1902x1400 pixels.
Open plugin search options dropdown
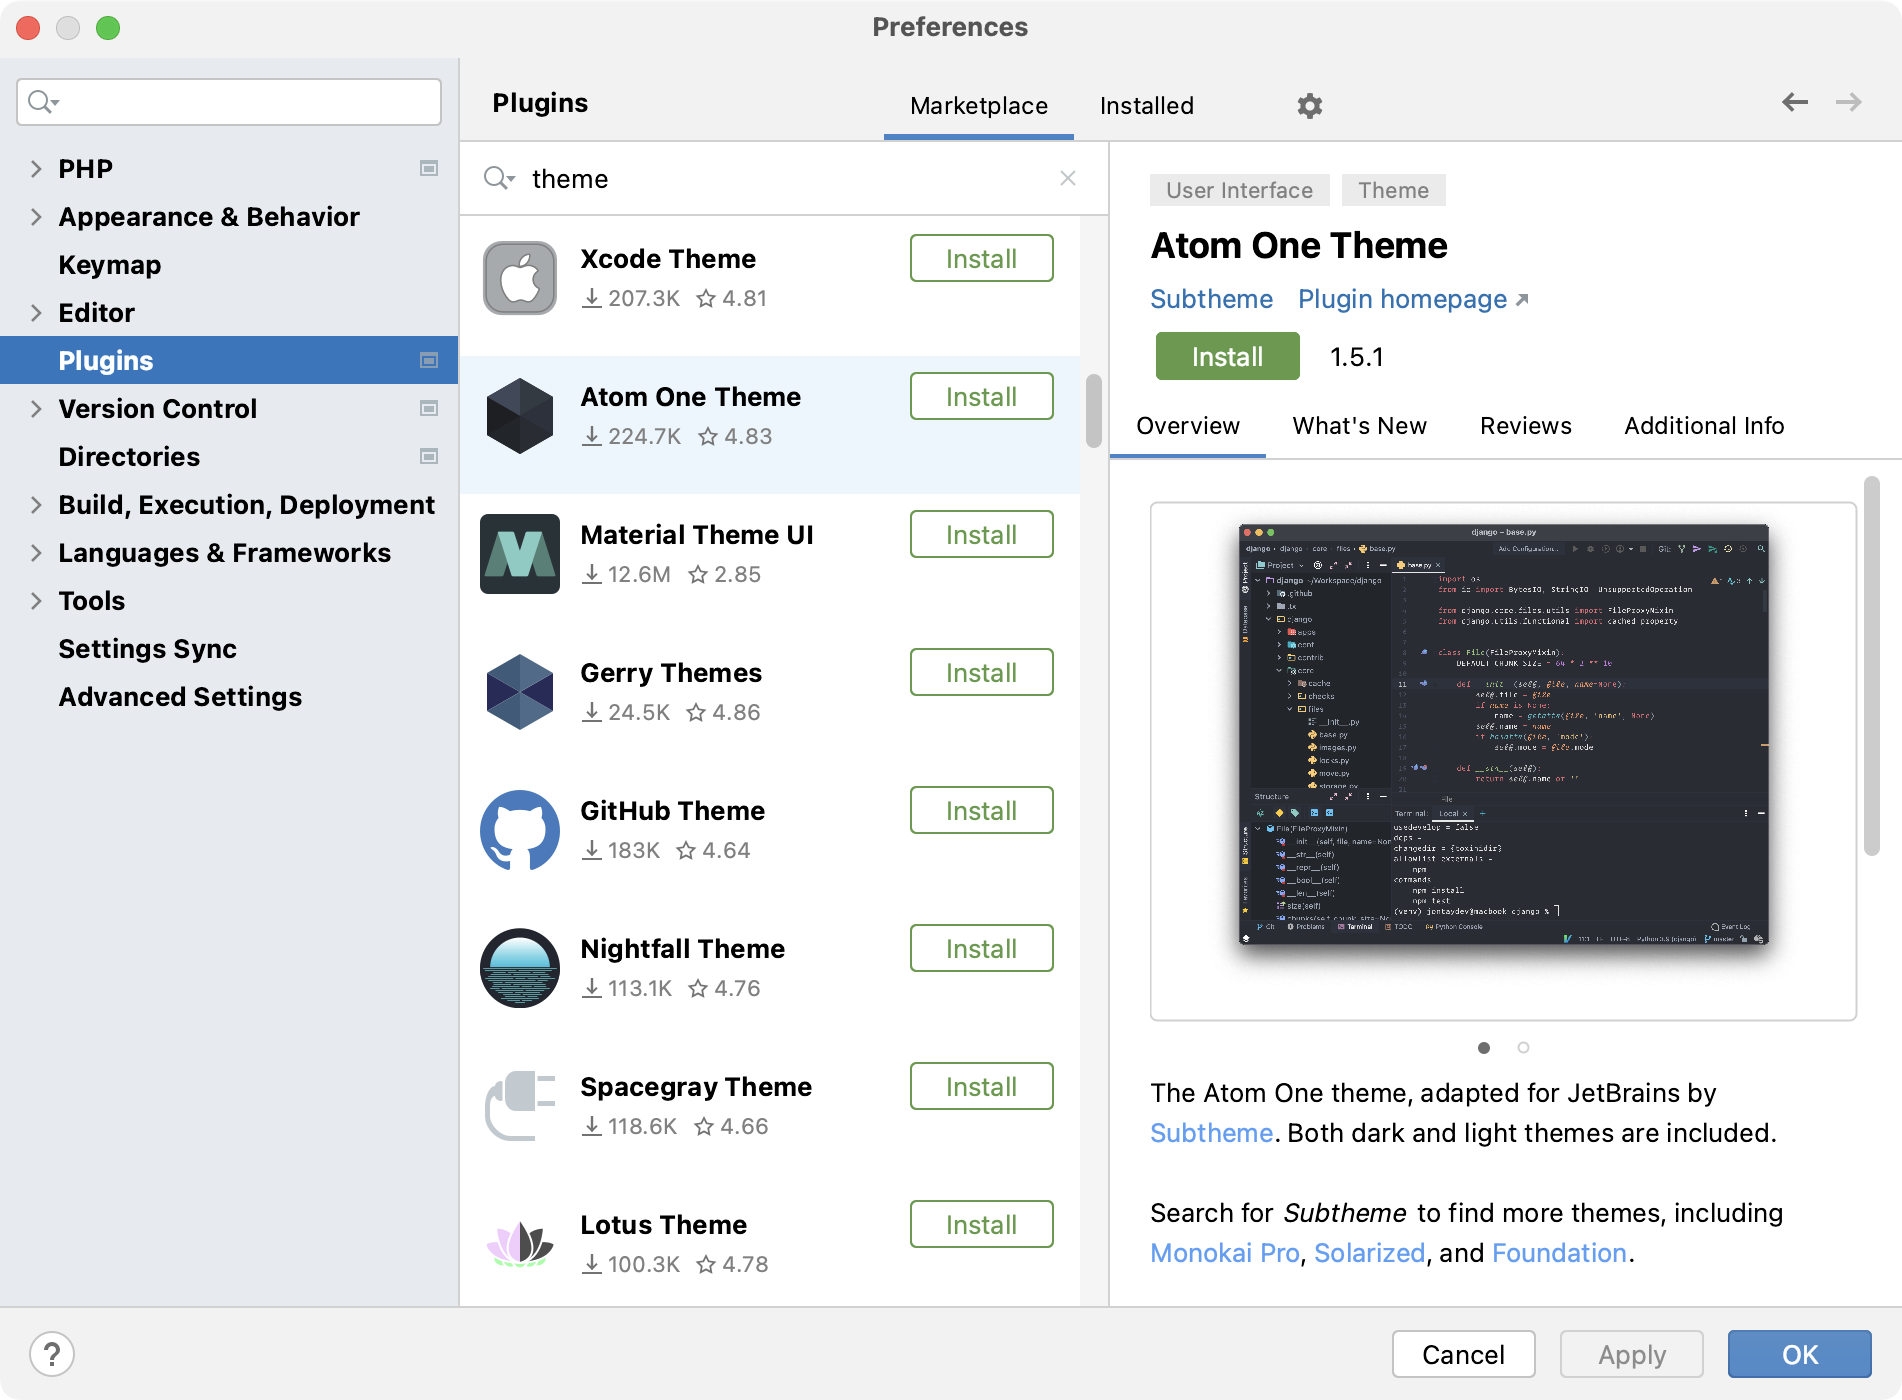point(498,179)
